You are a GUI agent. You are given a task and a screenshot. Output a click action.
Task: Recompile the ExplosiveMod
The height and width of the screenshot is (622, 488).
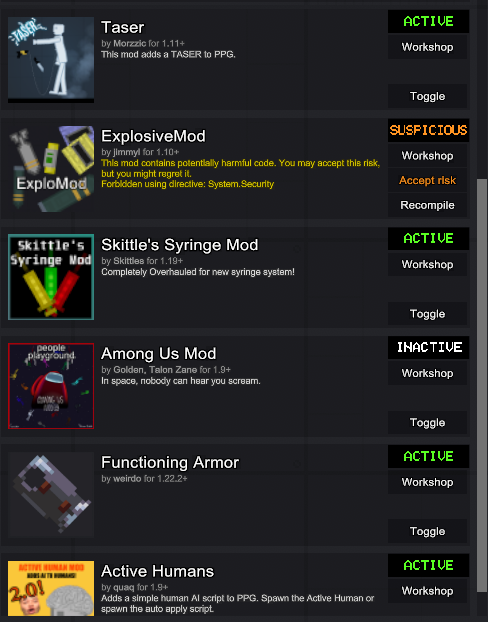coord(427,205)
